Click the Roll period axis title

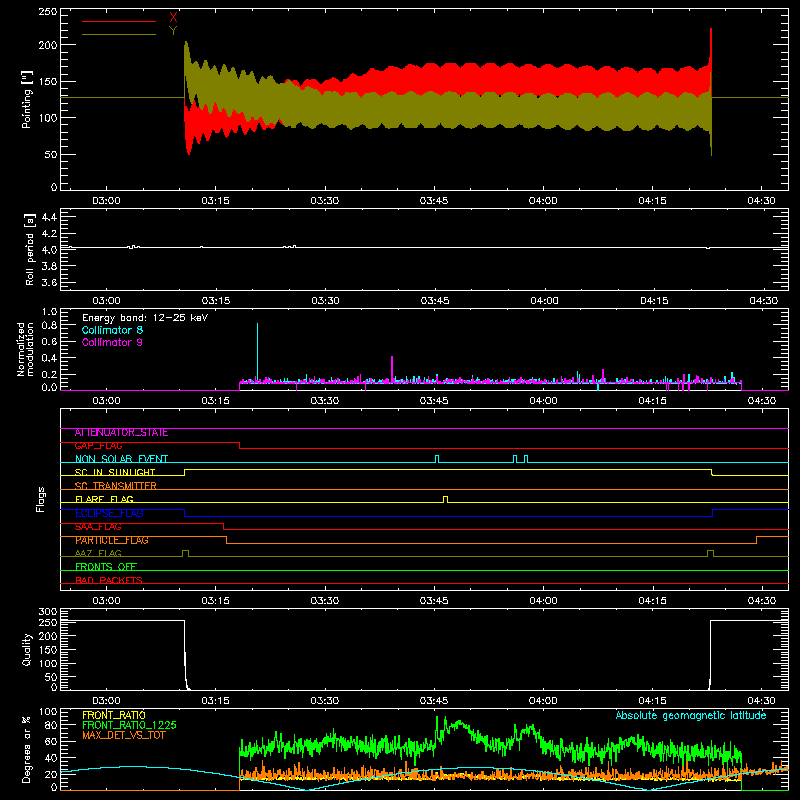[30, 249]
